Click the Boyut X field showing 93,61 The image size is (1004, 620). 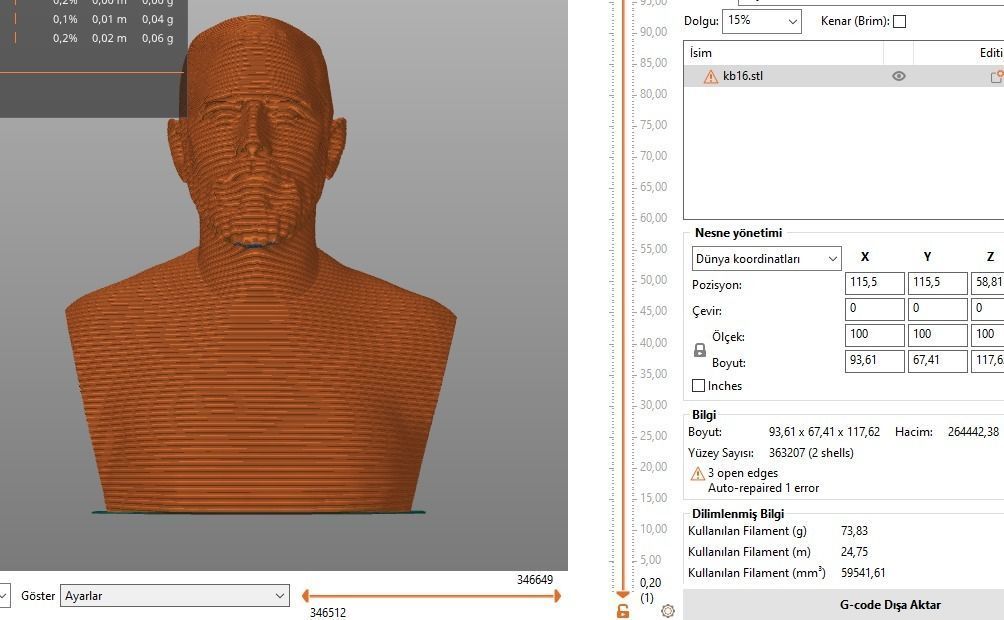click(x=875, y=361)
